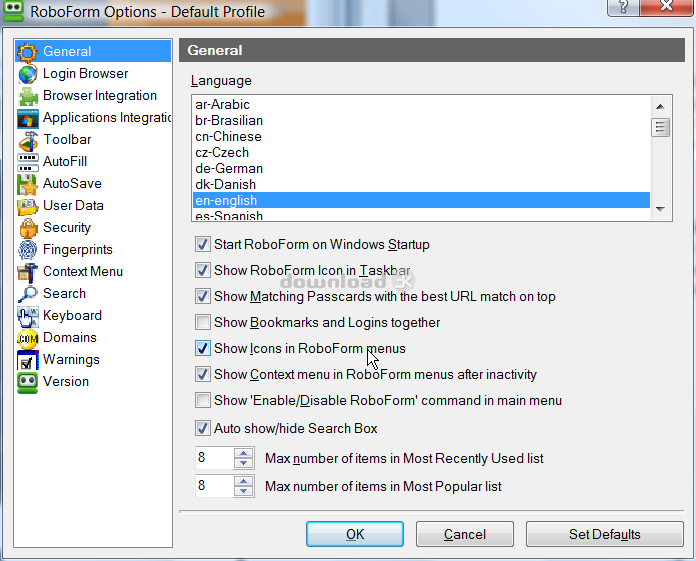Click Most Recently Used number field

click(x=214, y=458)
